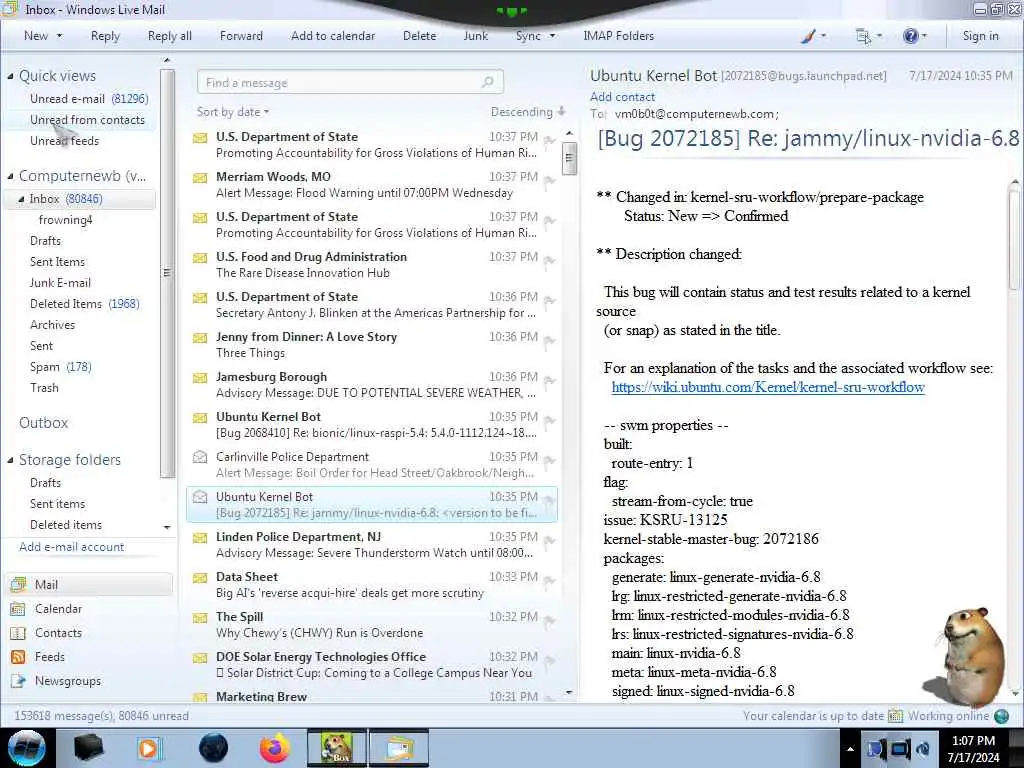The image size is (1024, 768).
Task: Click the dark blue sphere taskbar icon
Action: 214,748
